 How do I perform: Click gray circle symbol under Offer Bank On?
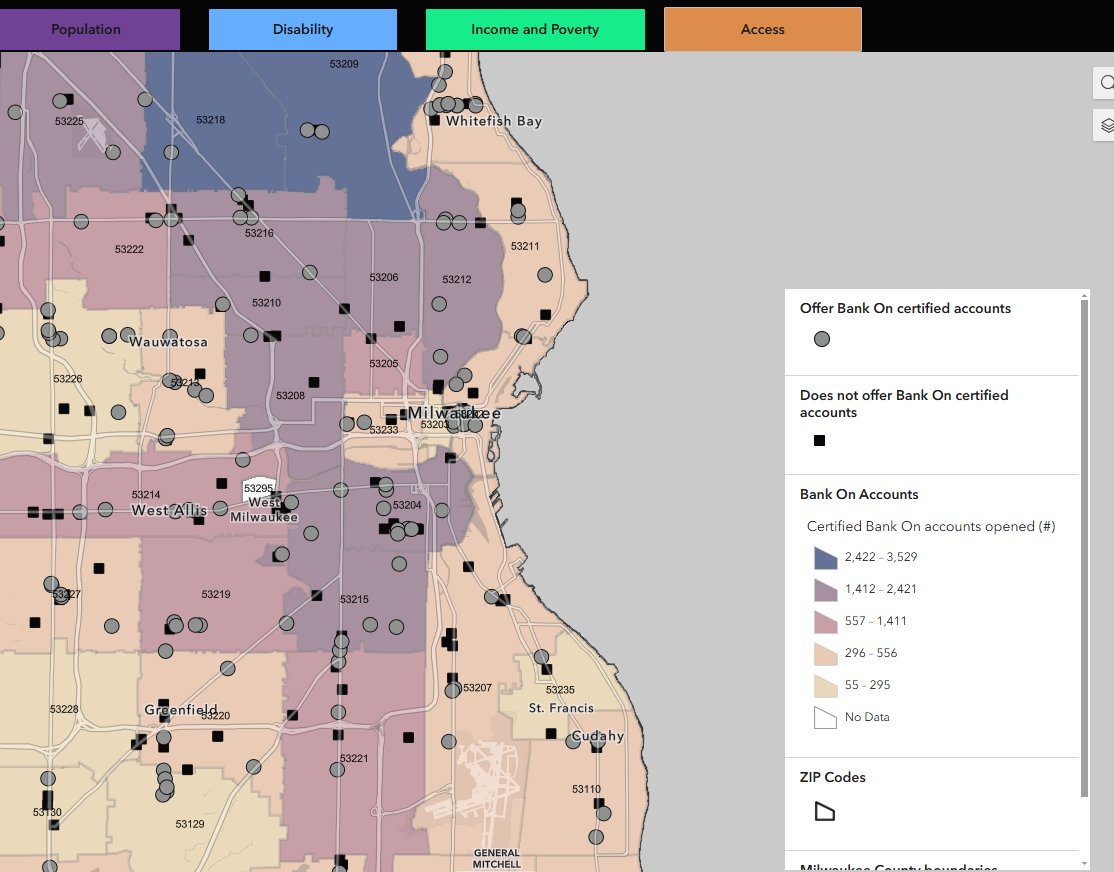[822, 339]
